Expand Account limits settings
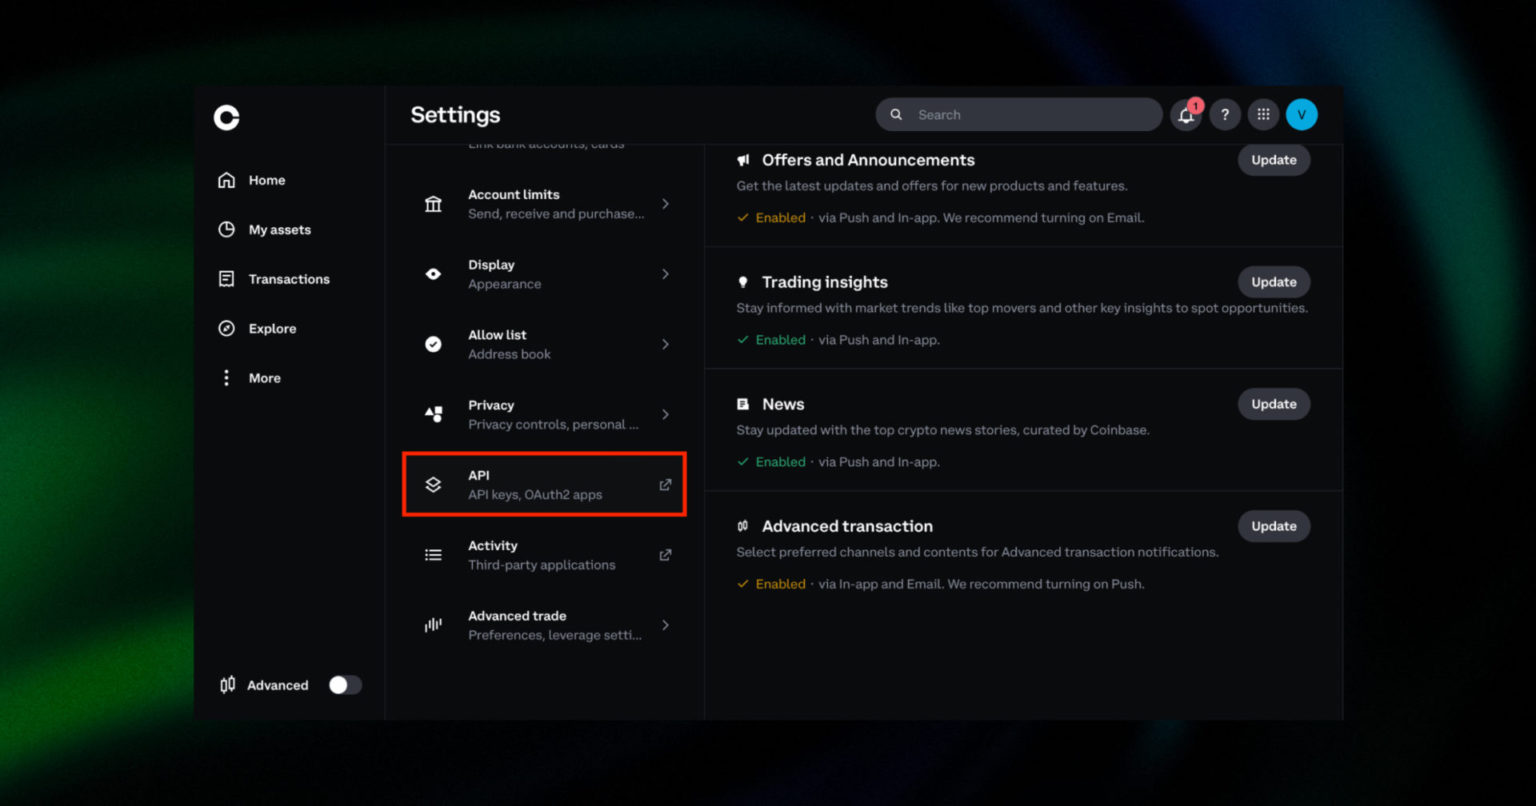 544,203
